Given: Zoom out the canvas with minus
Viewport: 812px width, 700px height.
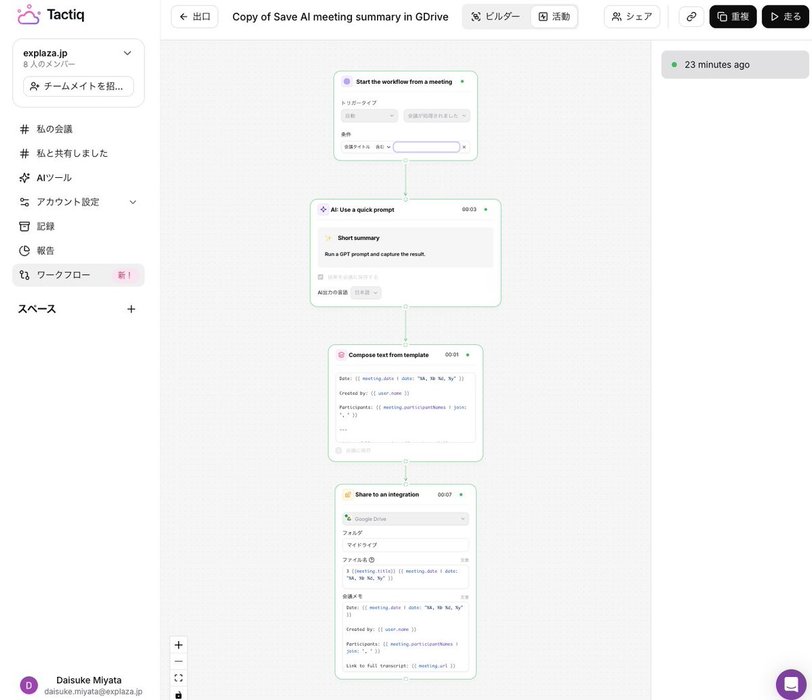Looking at the screenshot, I should tap(179, 661).
